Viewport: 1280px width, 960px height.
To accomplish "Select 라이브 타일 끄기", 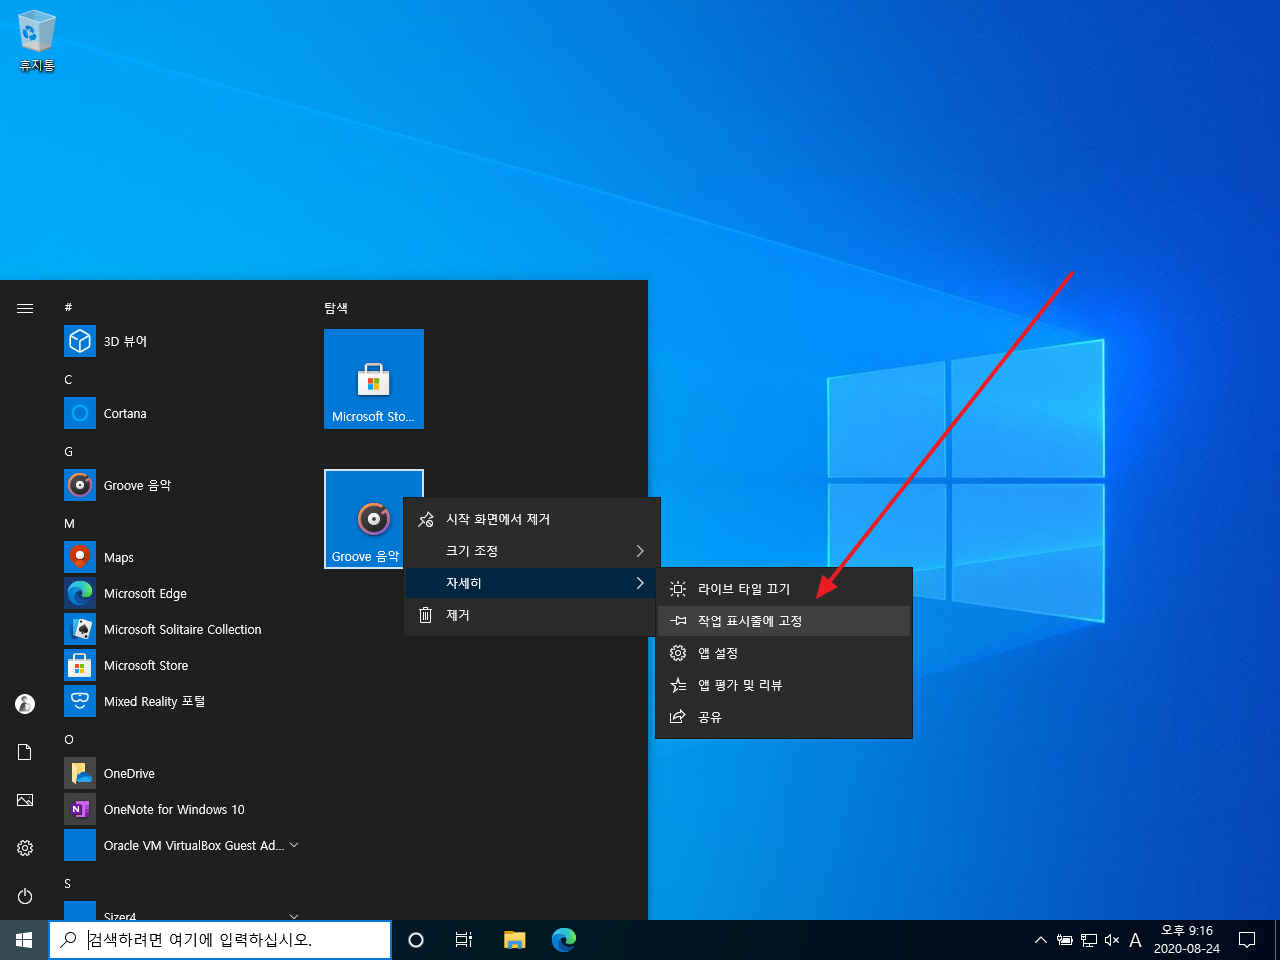I will 784,589.
